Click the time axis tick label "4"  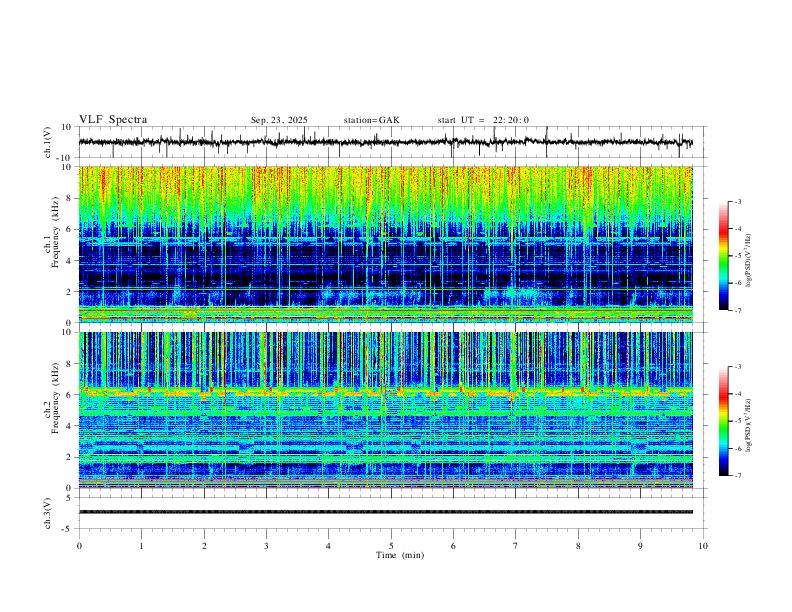(329, 546)
